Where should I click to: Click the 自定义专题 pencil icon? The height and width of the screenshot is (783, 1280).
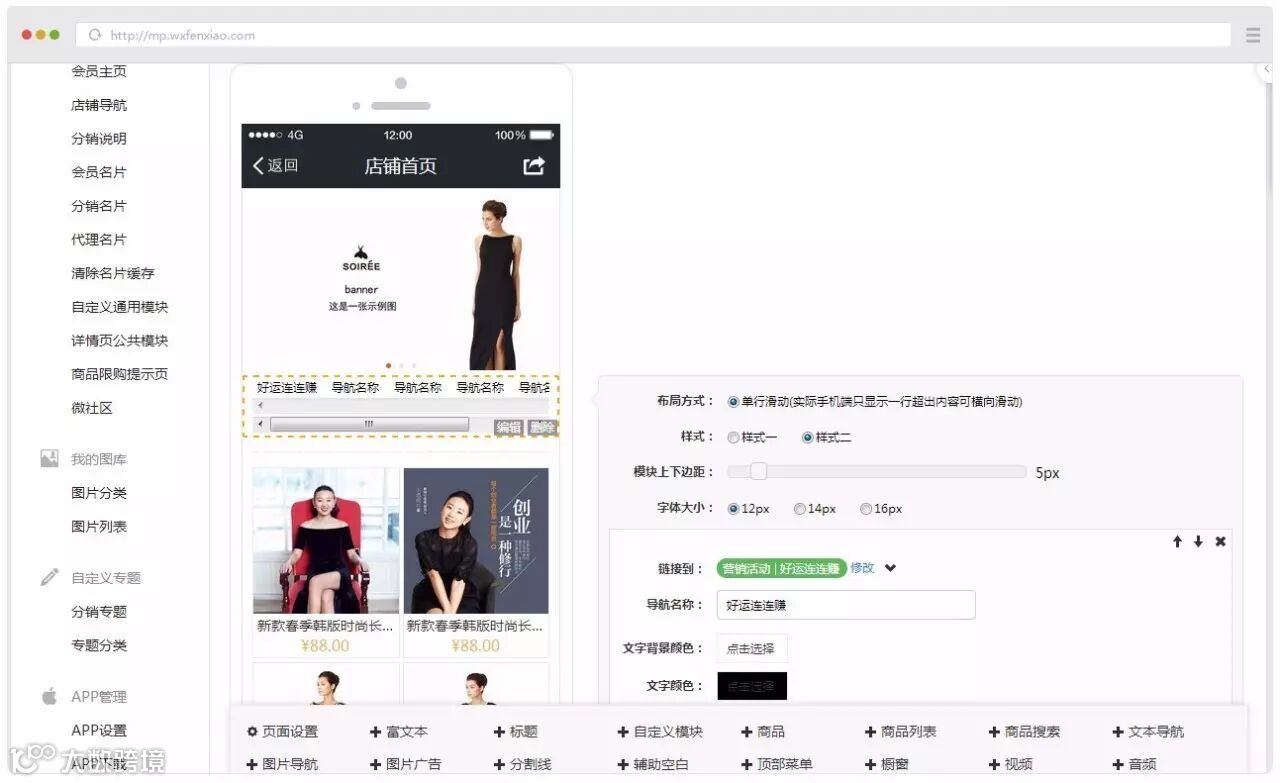49,577
